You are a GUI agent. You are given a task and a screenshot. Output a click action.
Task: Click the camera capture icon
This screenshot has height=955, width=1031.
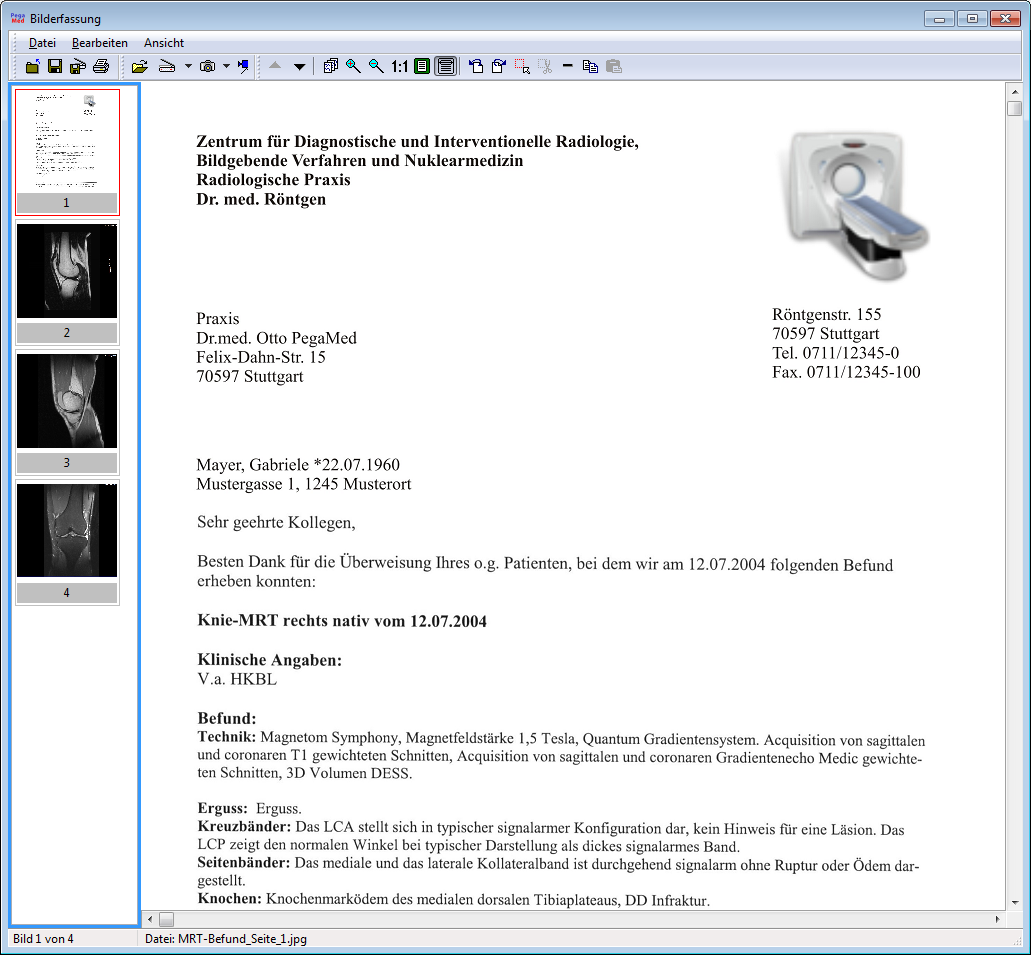(207, 67)
